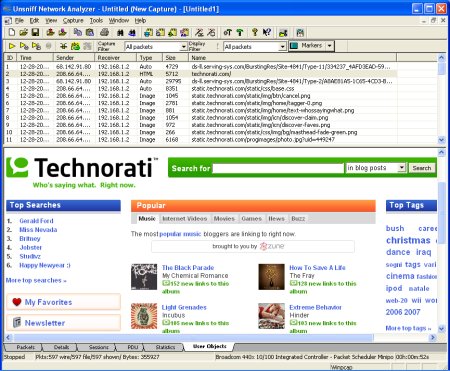Click the Technorati Search button

(x=422, y=168)
